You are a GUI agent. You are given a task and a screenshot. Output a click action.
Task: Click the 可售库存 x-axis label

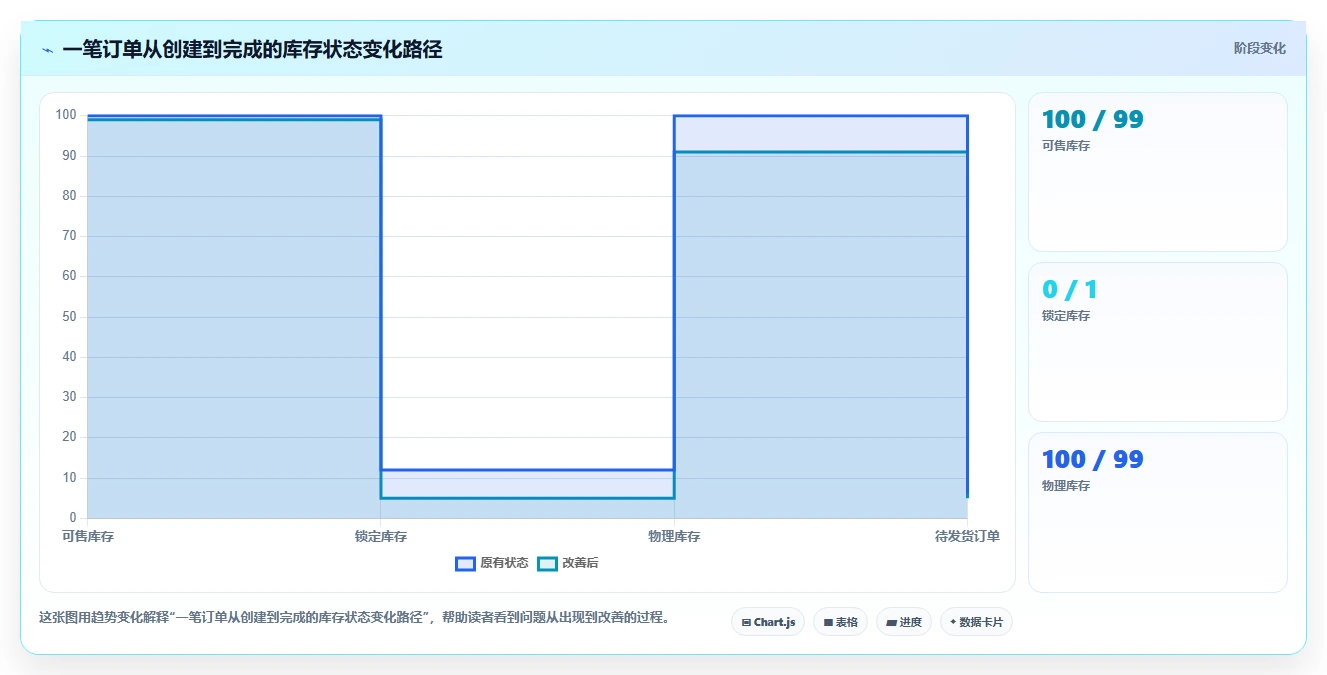pyautogui.click(x=88, y=537)
